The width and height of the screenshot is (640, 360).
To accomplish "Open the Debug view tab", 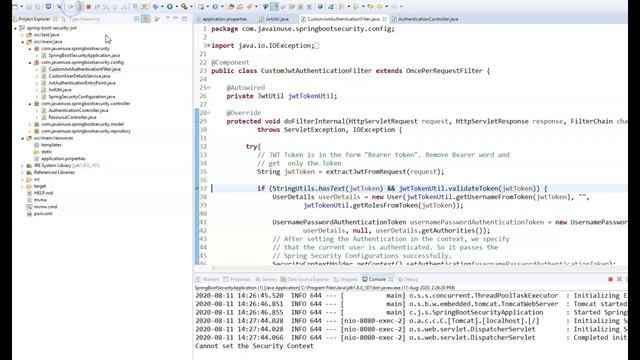I will 408,279.
